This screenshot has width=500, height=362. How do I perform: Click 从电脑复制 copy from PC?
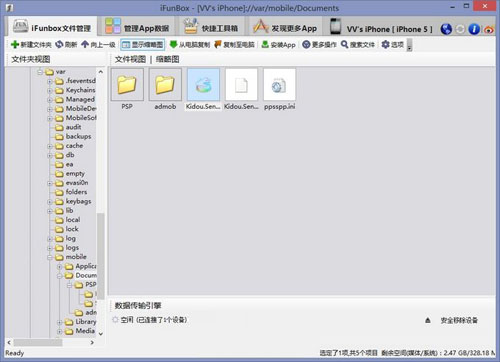[x=190, y=44]
